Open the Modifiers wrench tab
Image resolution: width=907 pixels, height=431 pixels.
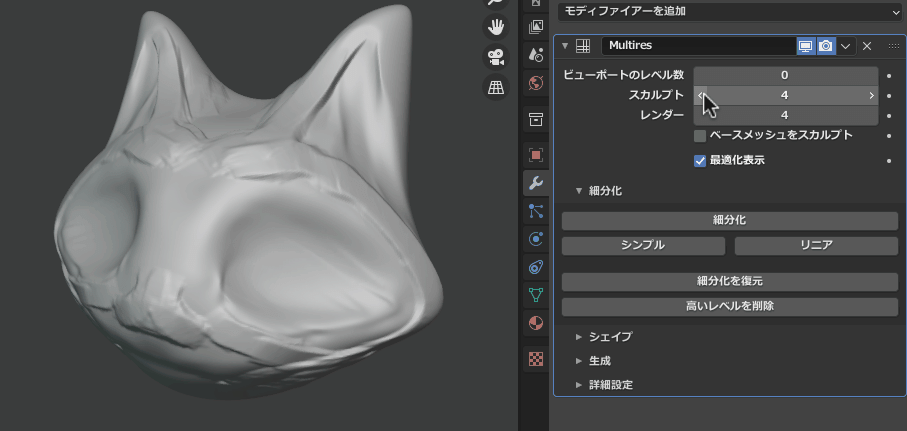point(536,183)
